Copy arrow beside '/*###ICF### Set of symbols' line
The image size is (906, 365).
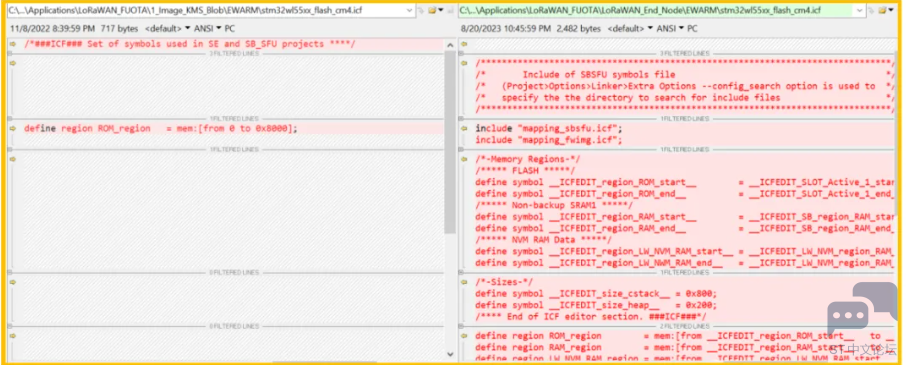point(13,44)
